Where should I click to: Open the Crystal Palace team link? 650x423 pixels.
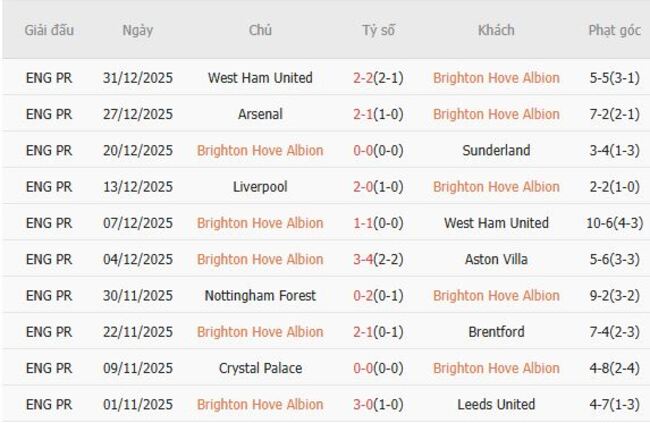pyautogui.click(x=260, y=368)
